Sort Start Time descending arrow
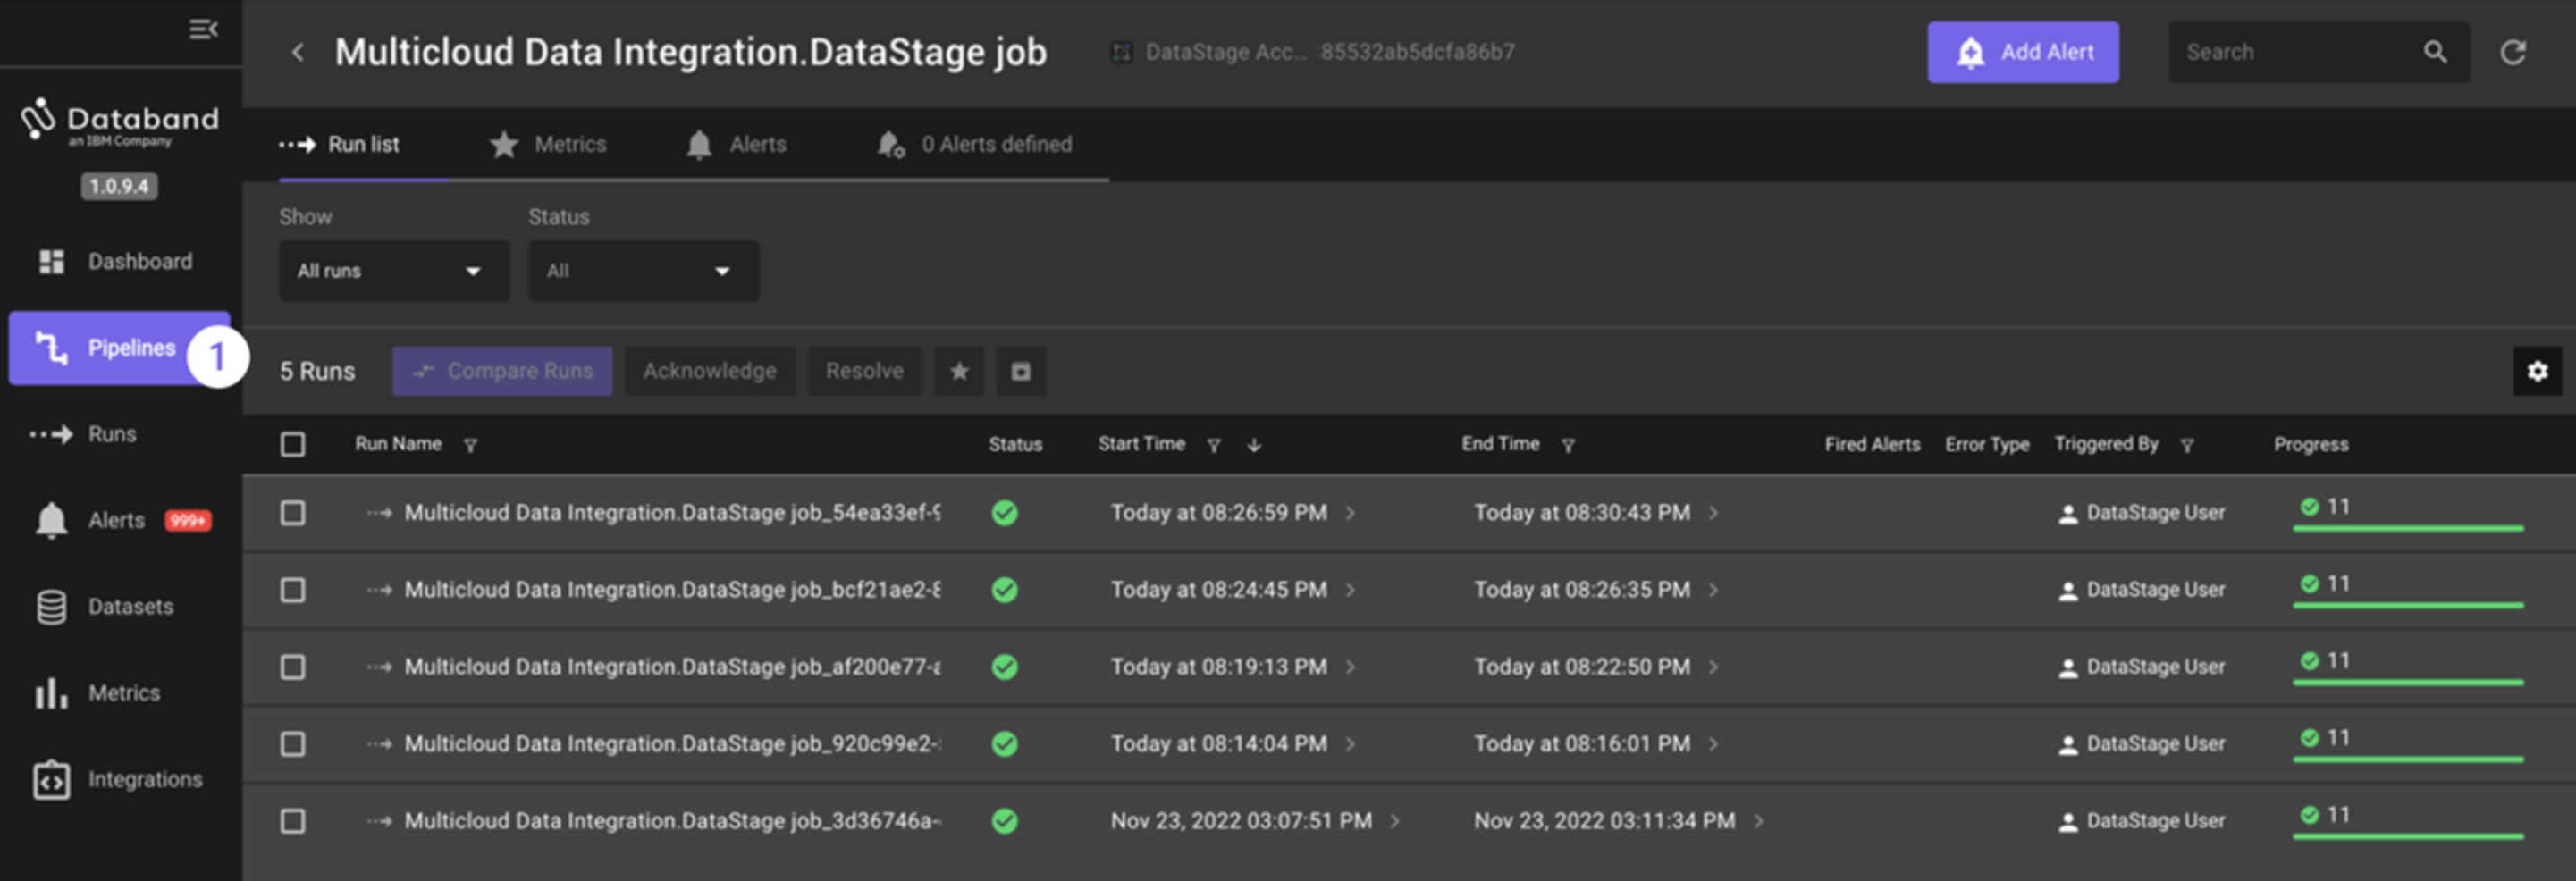 coord(1254,445)
